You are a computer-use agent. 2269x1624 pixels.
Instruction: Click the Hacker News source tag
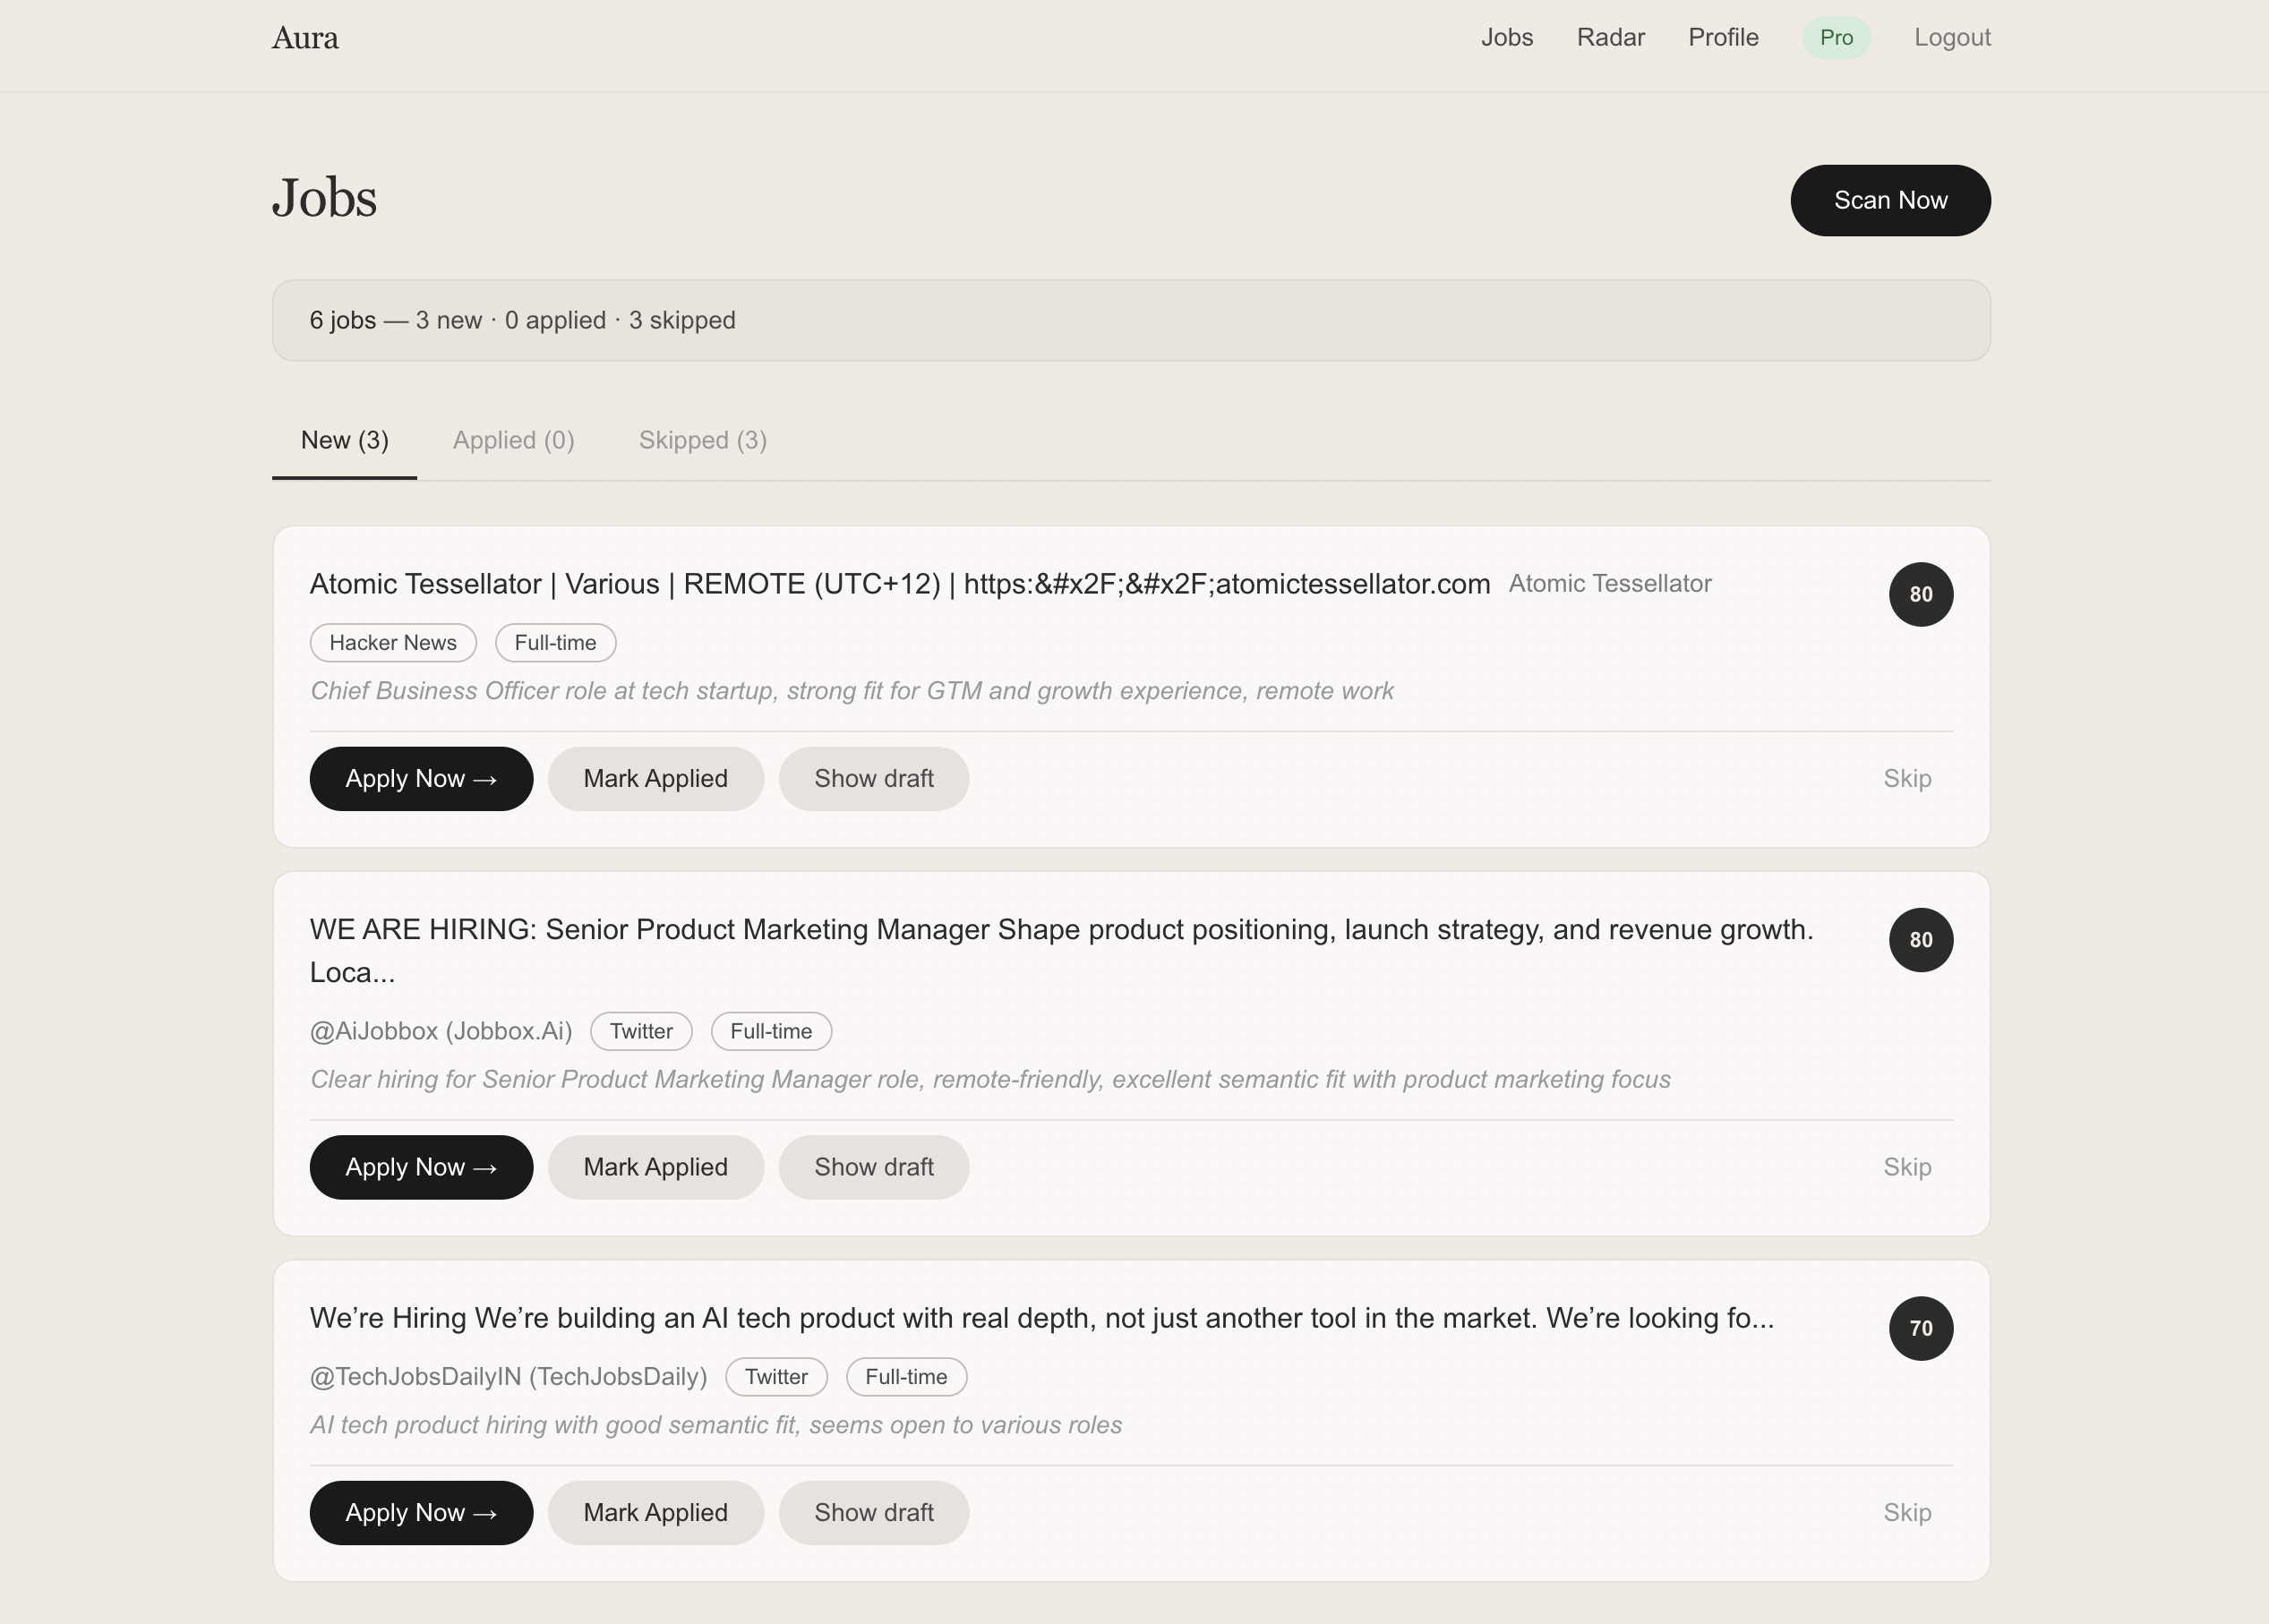(392, 642)
